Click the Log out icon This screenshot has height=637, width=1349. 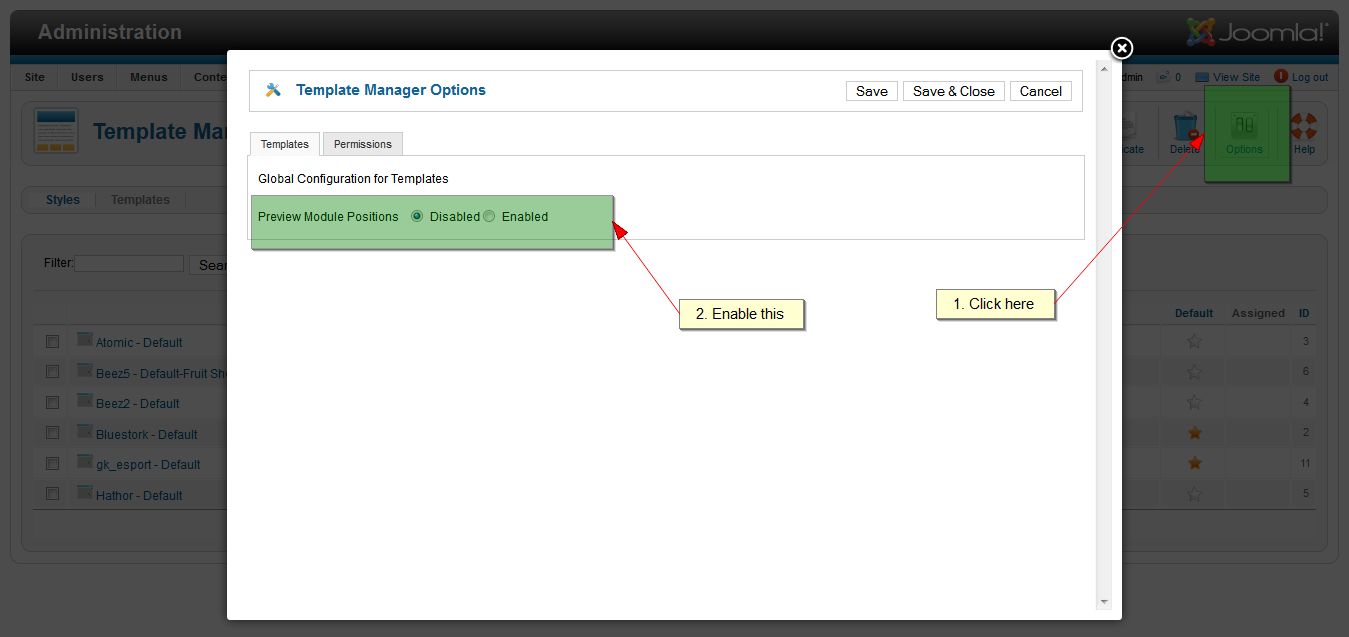[1281, 76]
